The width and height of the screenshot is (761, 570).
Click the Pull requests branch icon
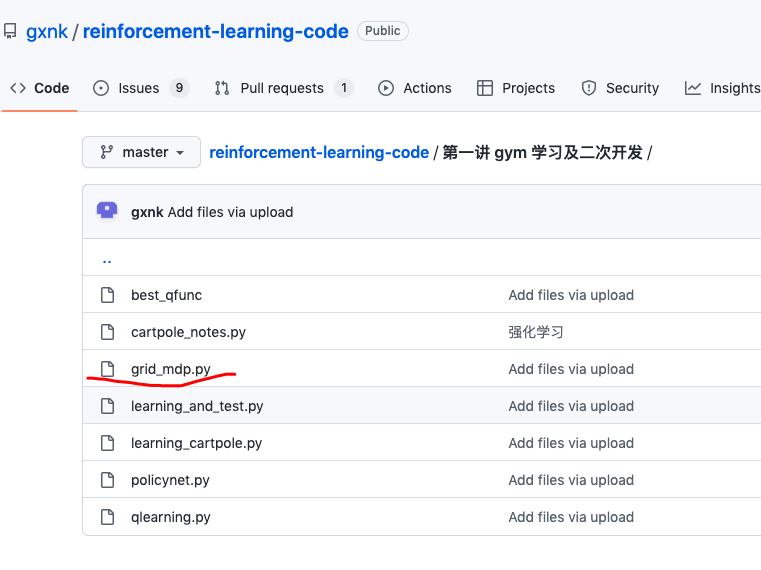pyautogui.click(x=222, y=88)
